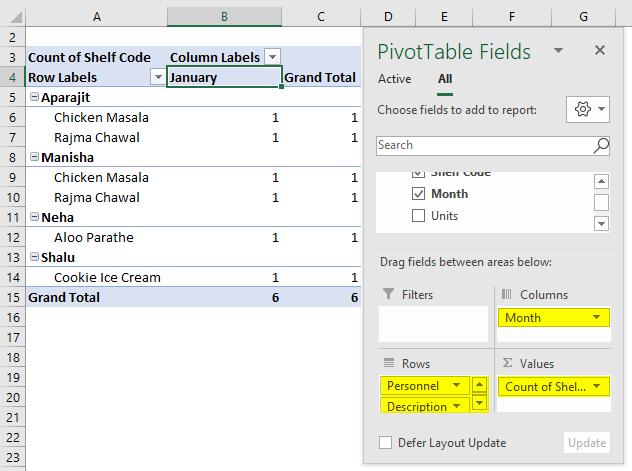Open the Personnel field dropdown in Rows

coord(457,385)
